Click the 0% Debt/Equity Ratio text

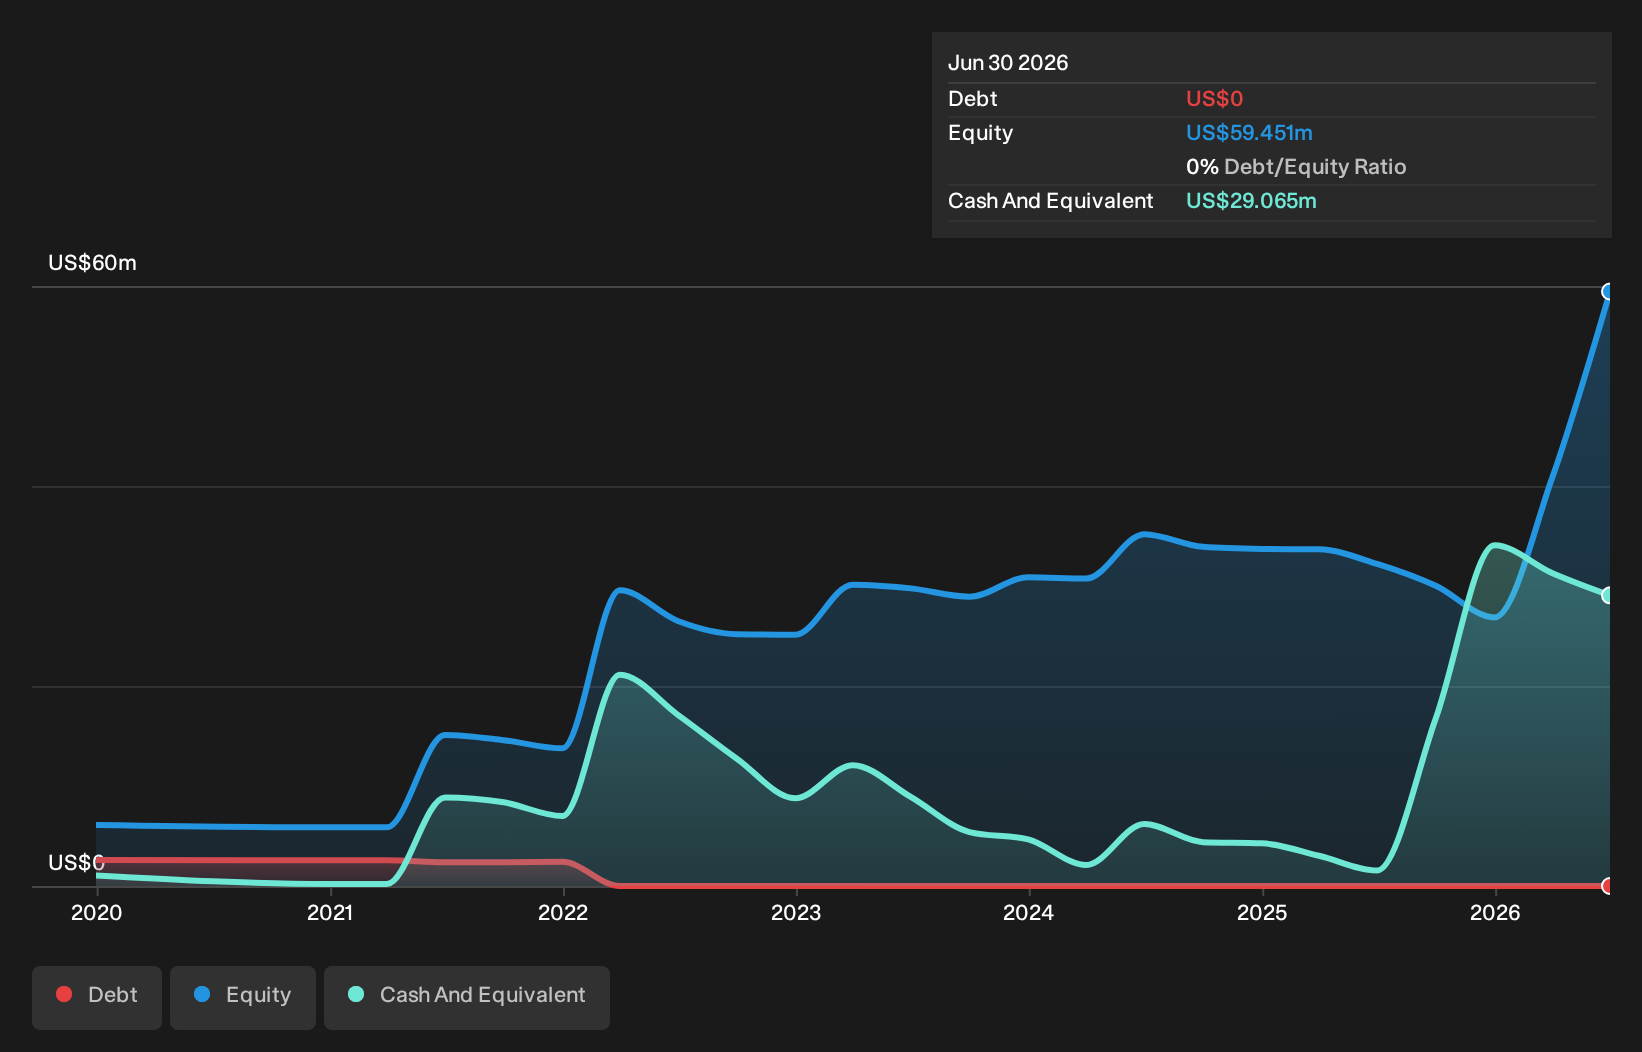pos(1296,167)
